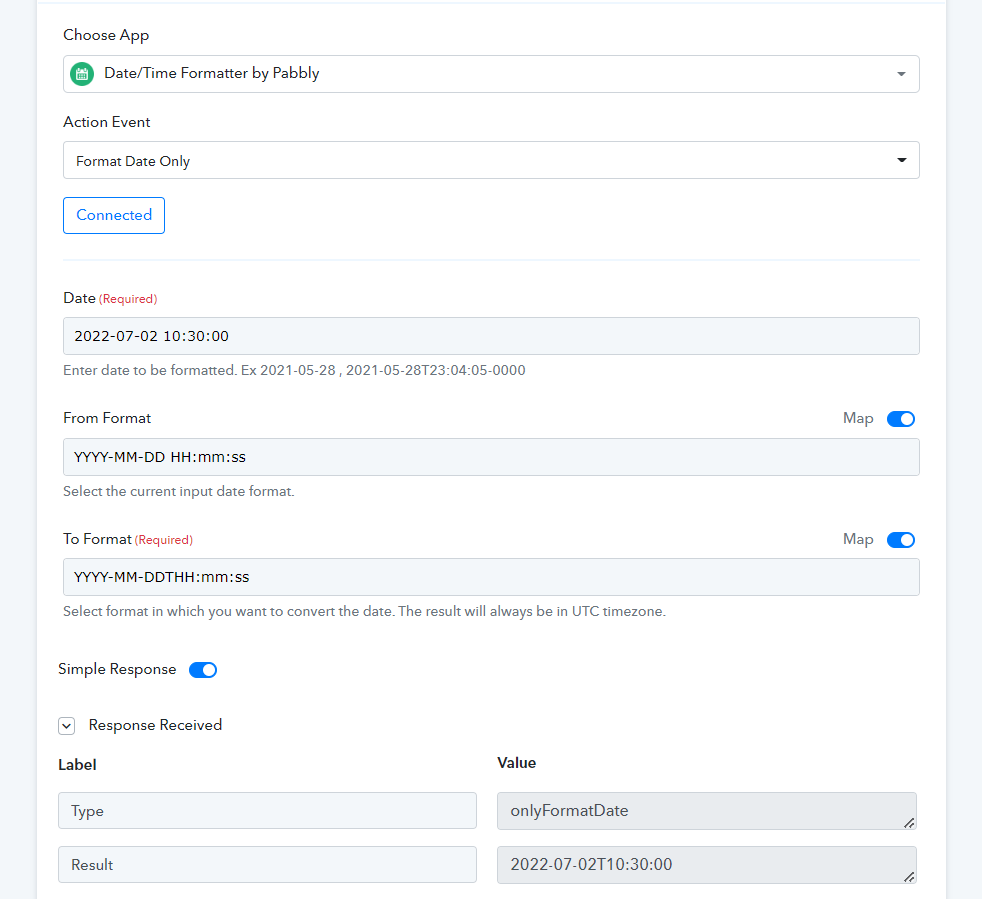Open the Choose App dropdown
The image size is (982, 899).
pyautogui.click(x=491, y=74)
